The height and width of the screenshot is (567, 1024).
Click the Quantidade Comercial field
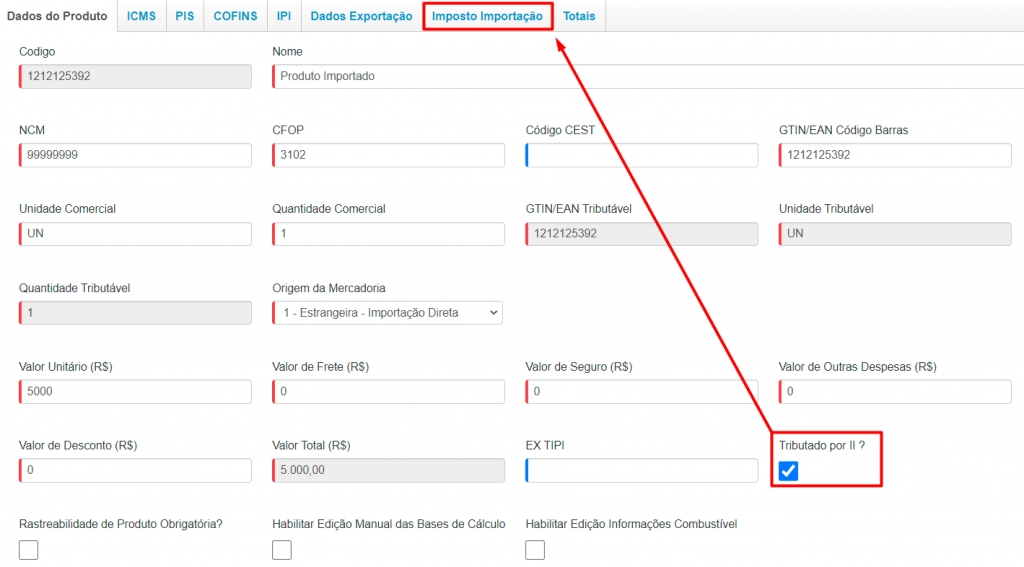[388, 234]
